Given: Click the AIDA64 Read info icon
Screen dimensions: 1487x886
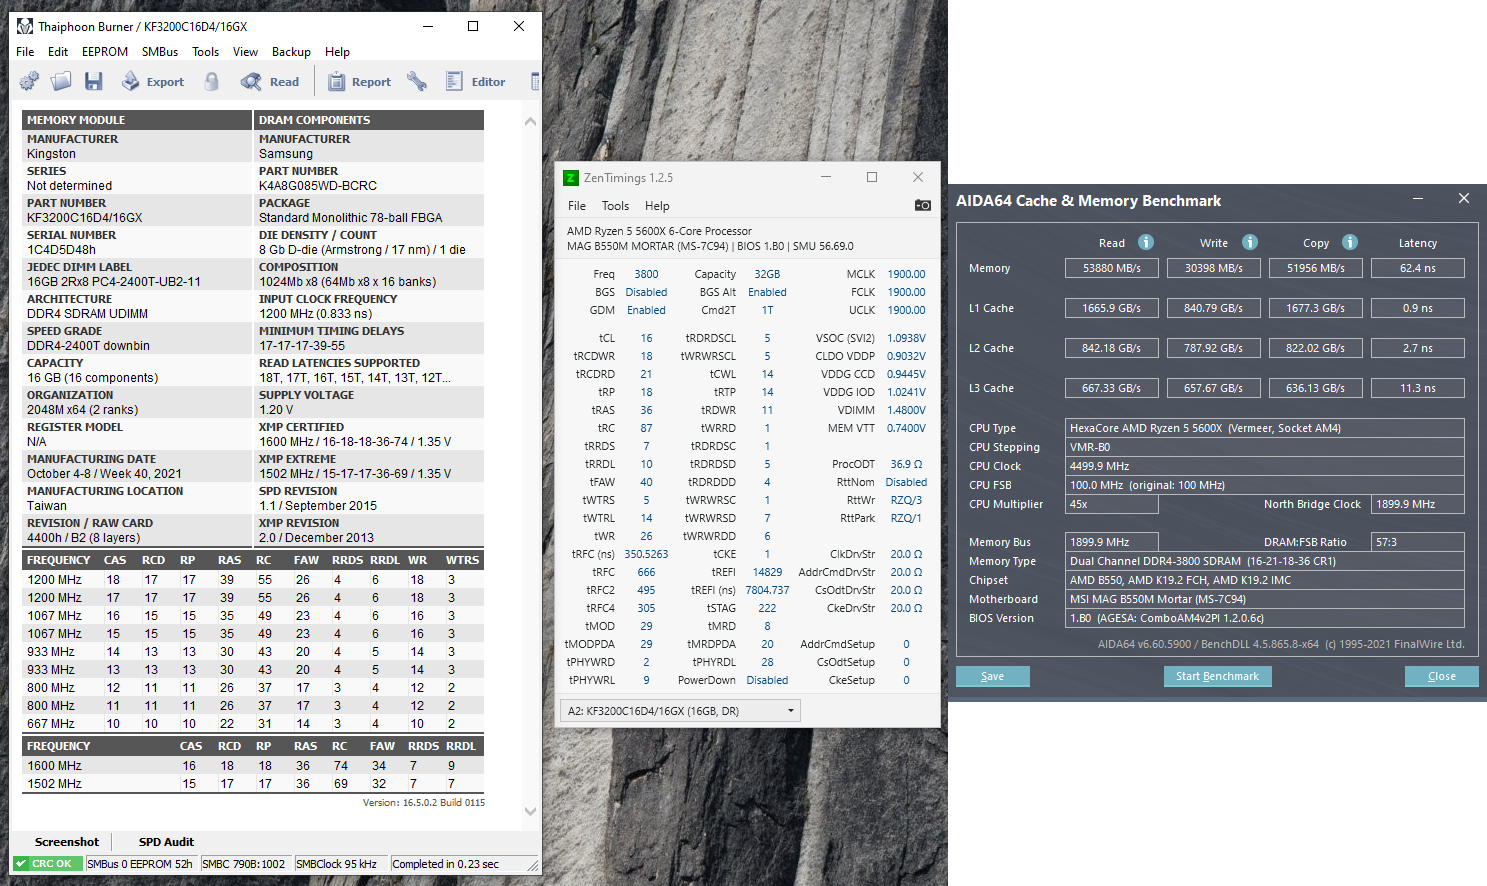Looking at the screenshot, I should pos(1146,242).
